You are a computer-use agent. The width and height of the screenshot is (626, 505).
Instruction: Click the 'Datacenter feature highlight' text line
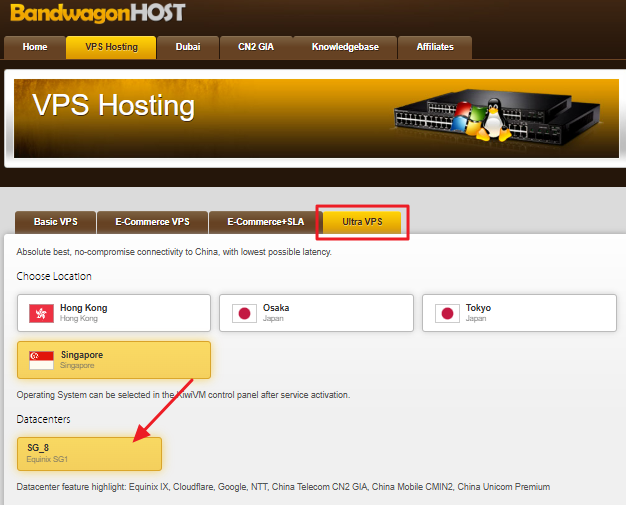283,487
